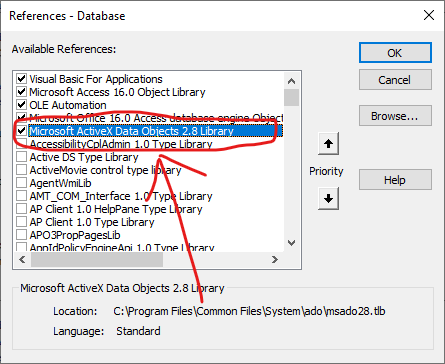Click the Language value Standard
The width and height of the screenshot is (445, 364).
tap(138, 331)
